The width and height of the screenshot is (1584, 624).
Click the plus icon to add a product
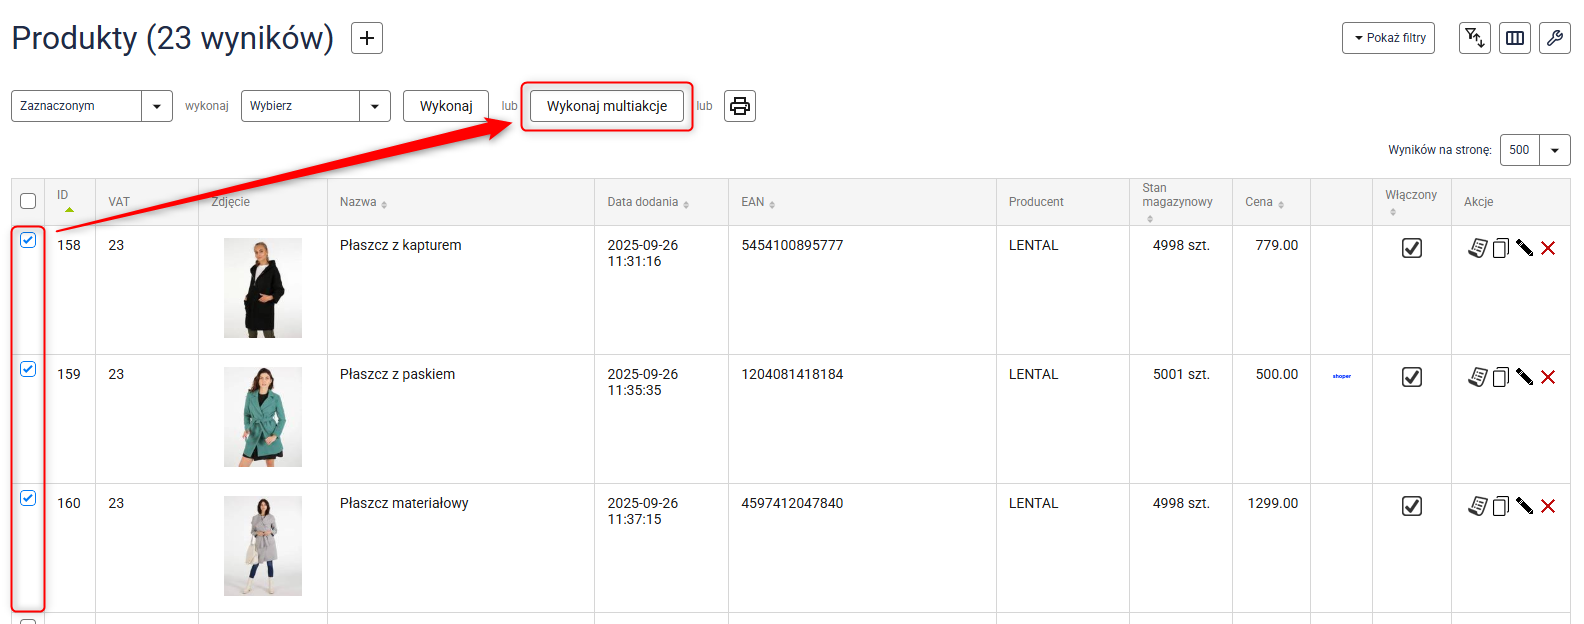coord(367,38)
